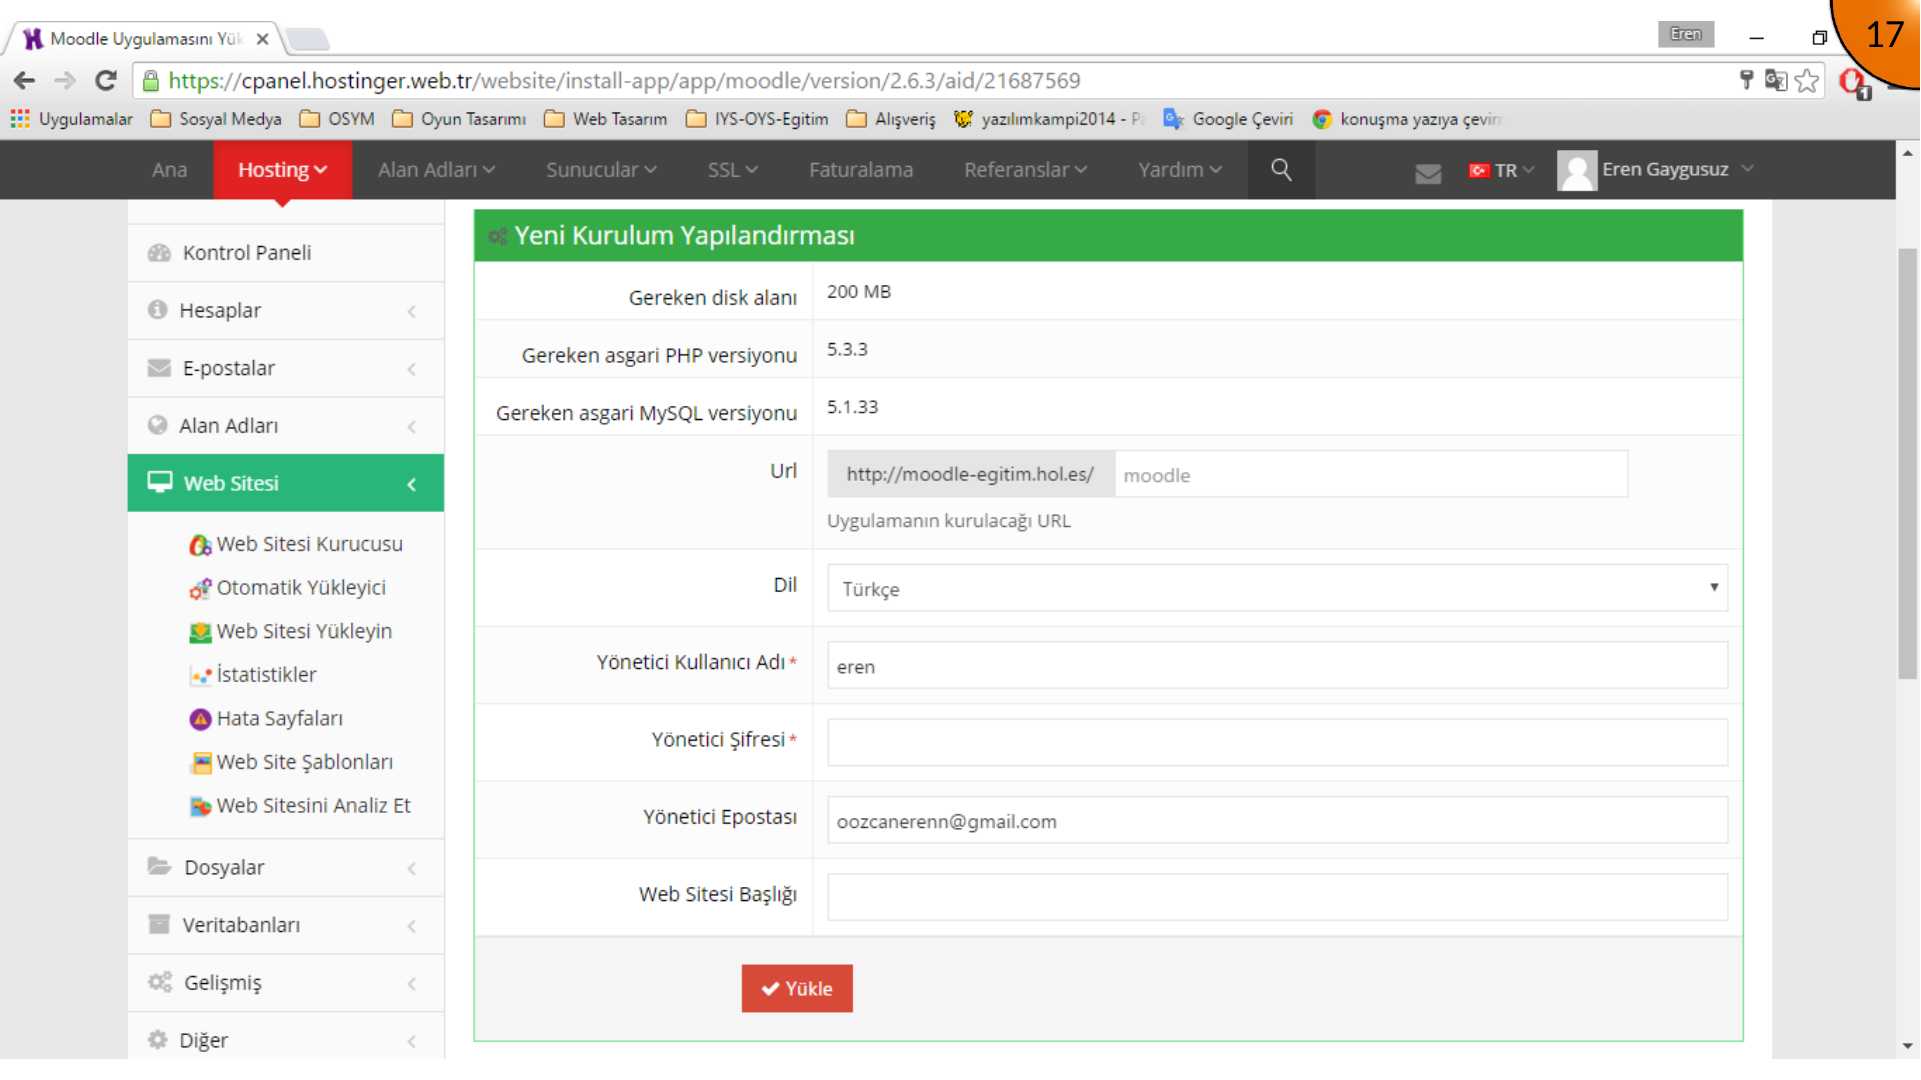Open the Web Tasarım bookmark folder
1921x1080 pixels.
click(x=606, y=119)
